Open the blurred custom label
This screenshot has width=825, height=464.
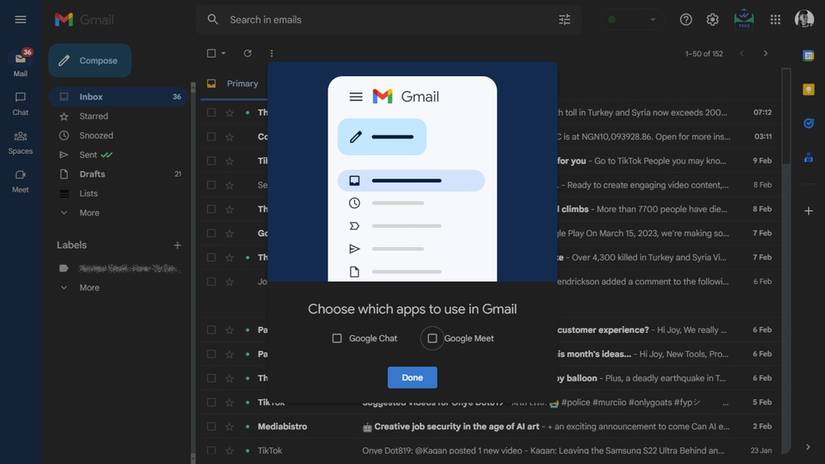point(119,268)
